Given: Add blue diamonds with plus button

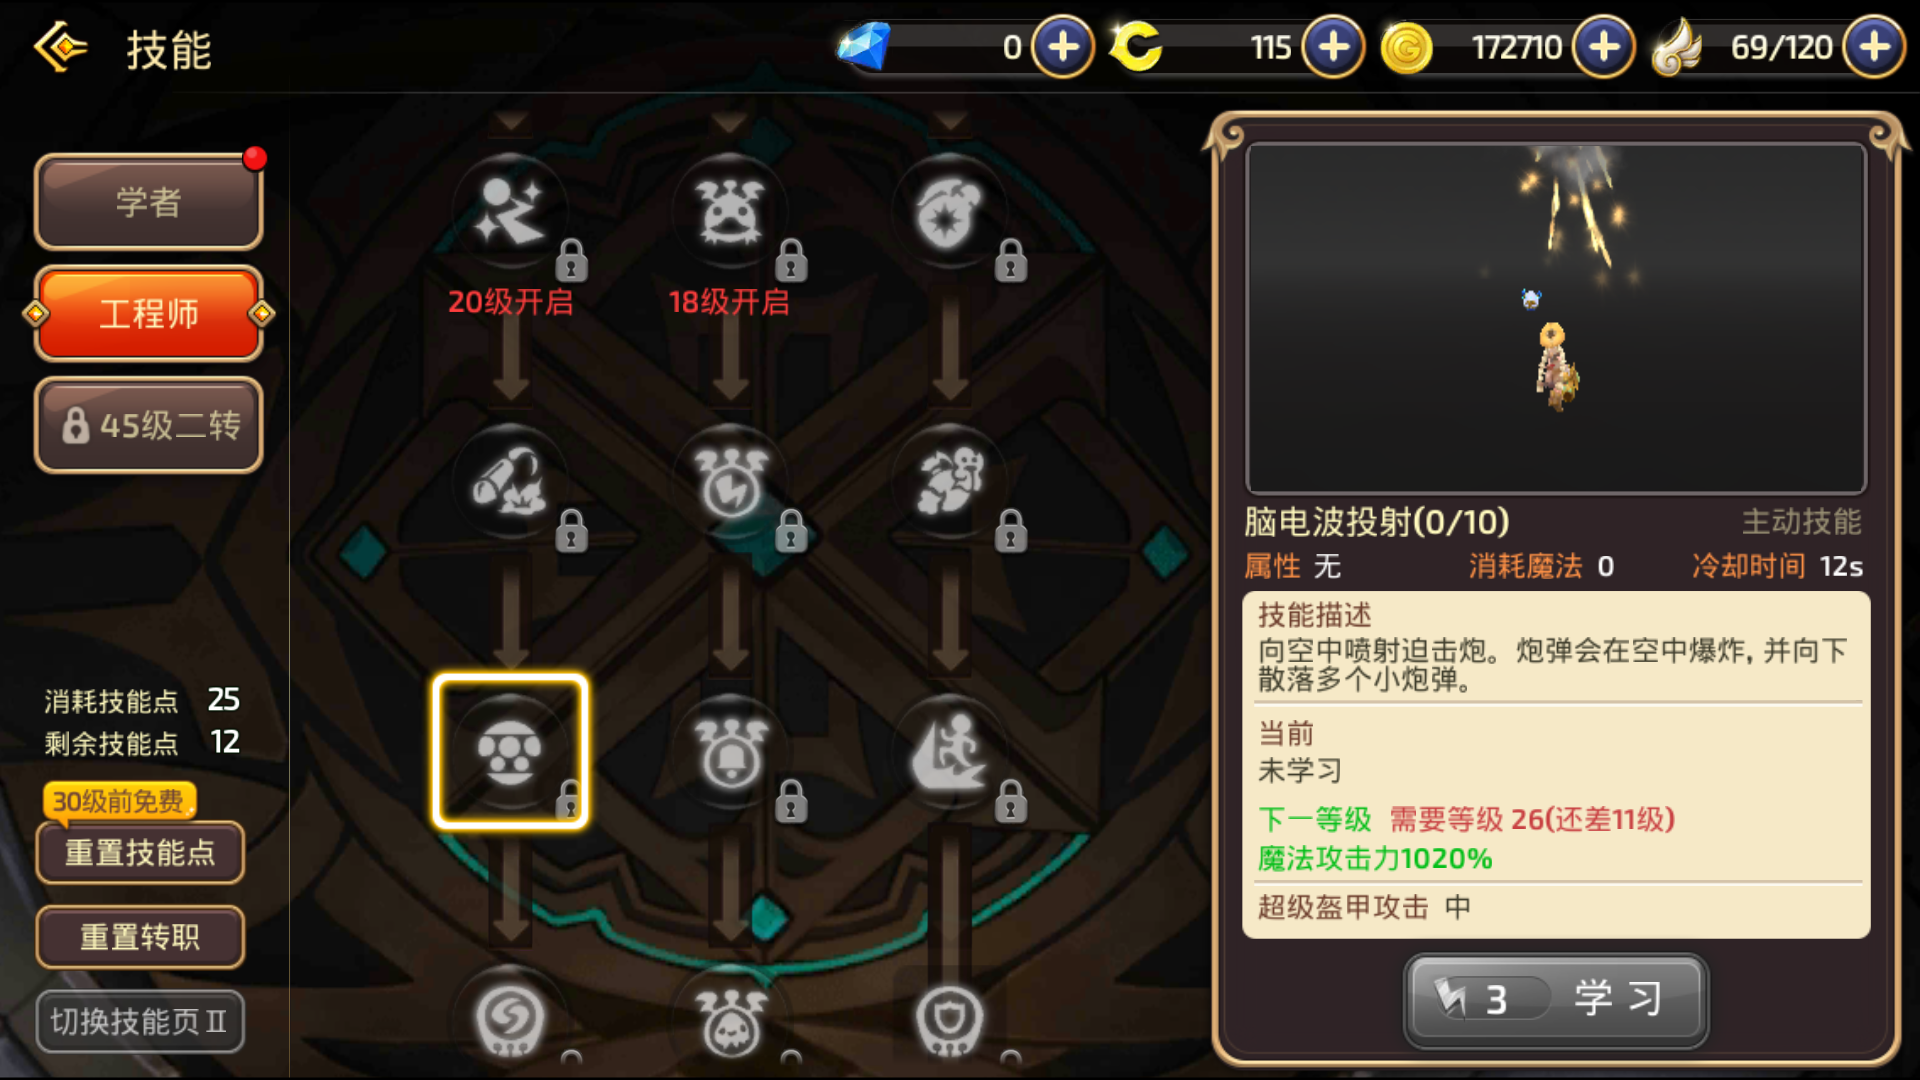Looking at the screenshot, I should 1062,47.
